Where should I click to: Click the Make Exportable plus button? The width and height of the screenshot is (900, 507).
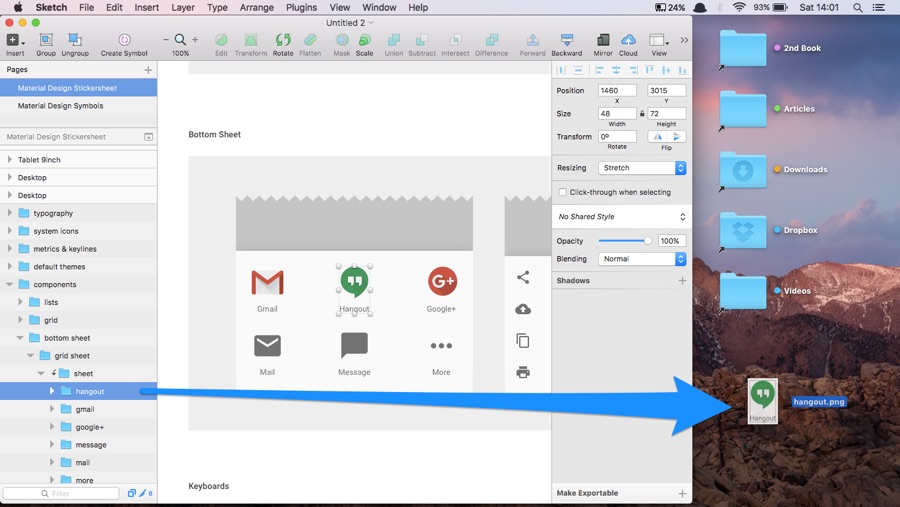[682, 493]
